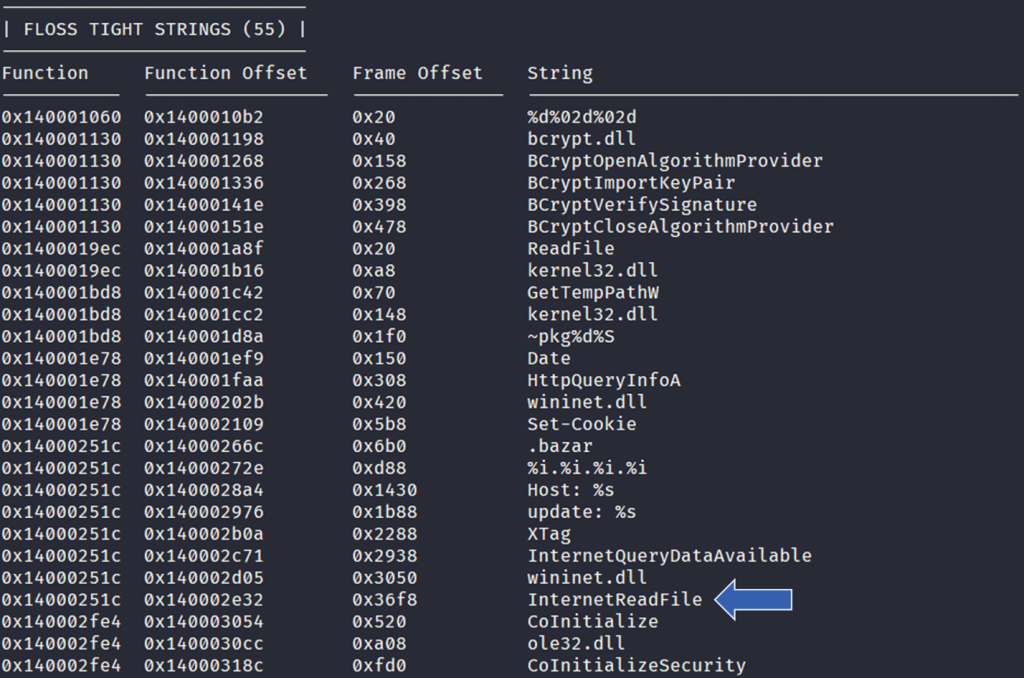Select the Date string
The width and height of the screenshot is (1024, 678).
tap(549, 359)
